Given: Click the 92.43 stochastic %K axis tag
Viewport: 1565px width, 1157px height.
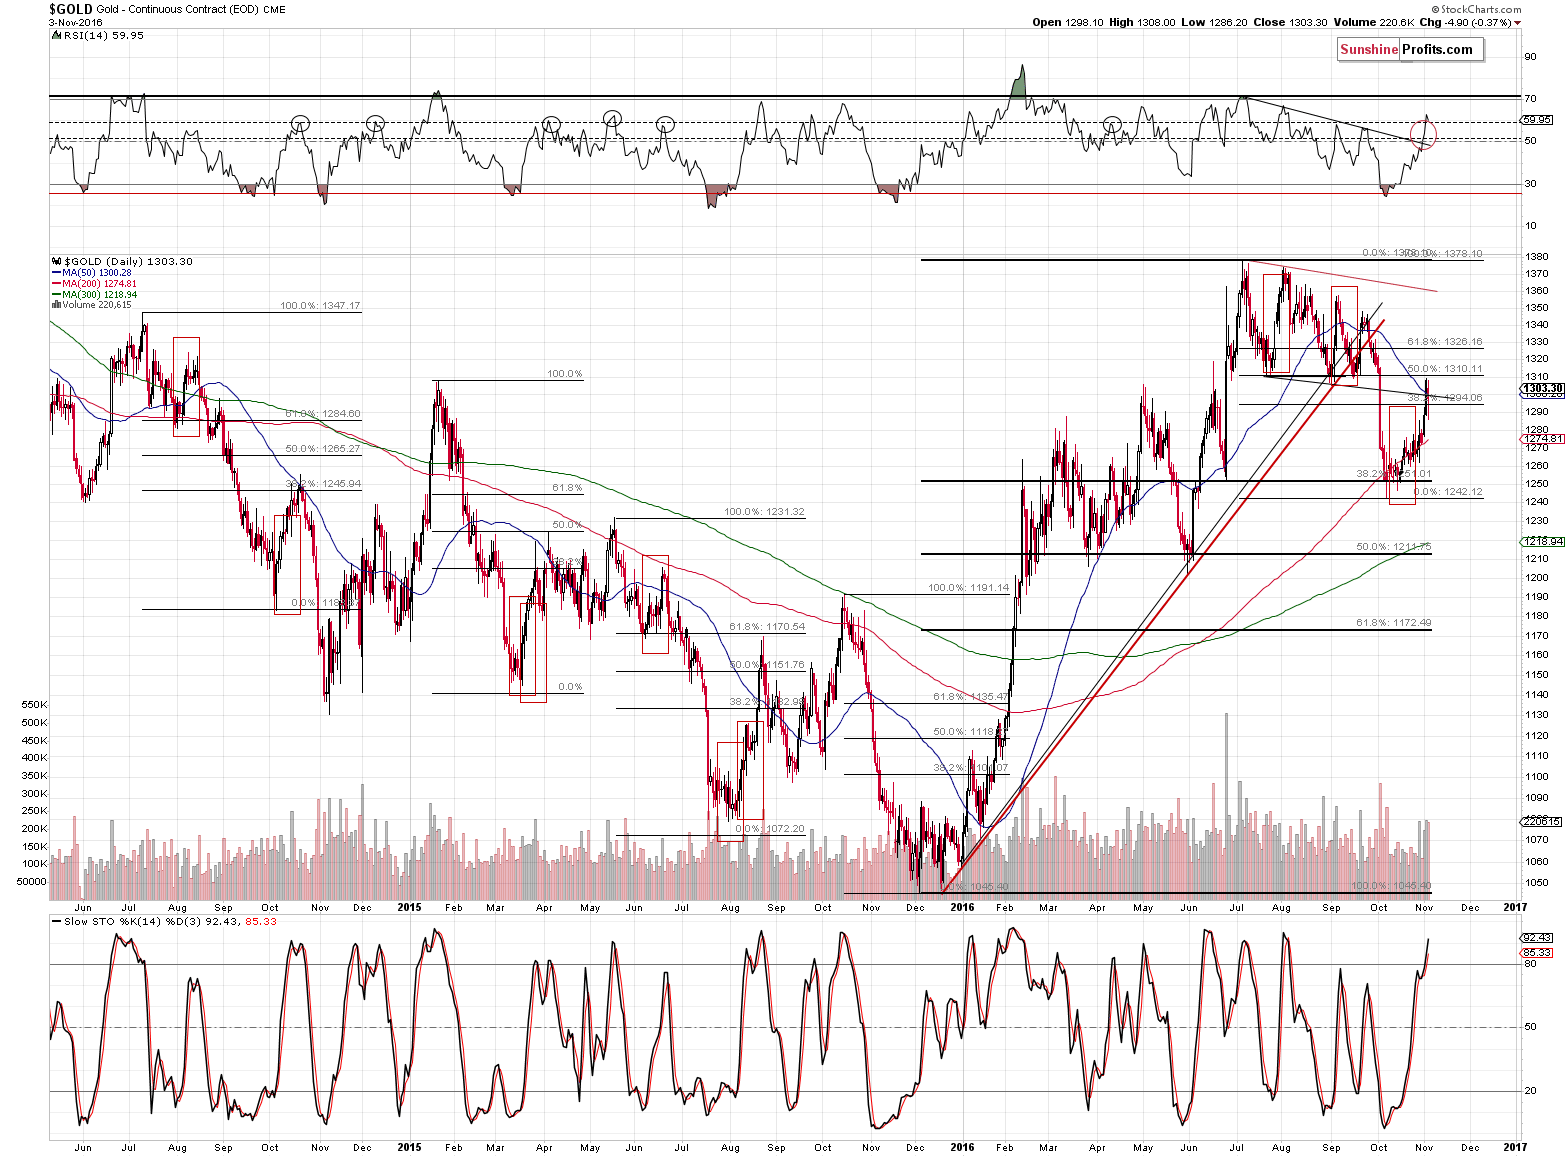Looking at the screenshot, I should click(1537, 938).
